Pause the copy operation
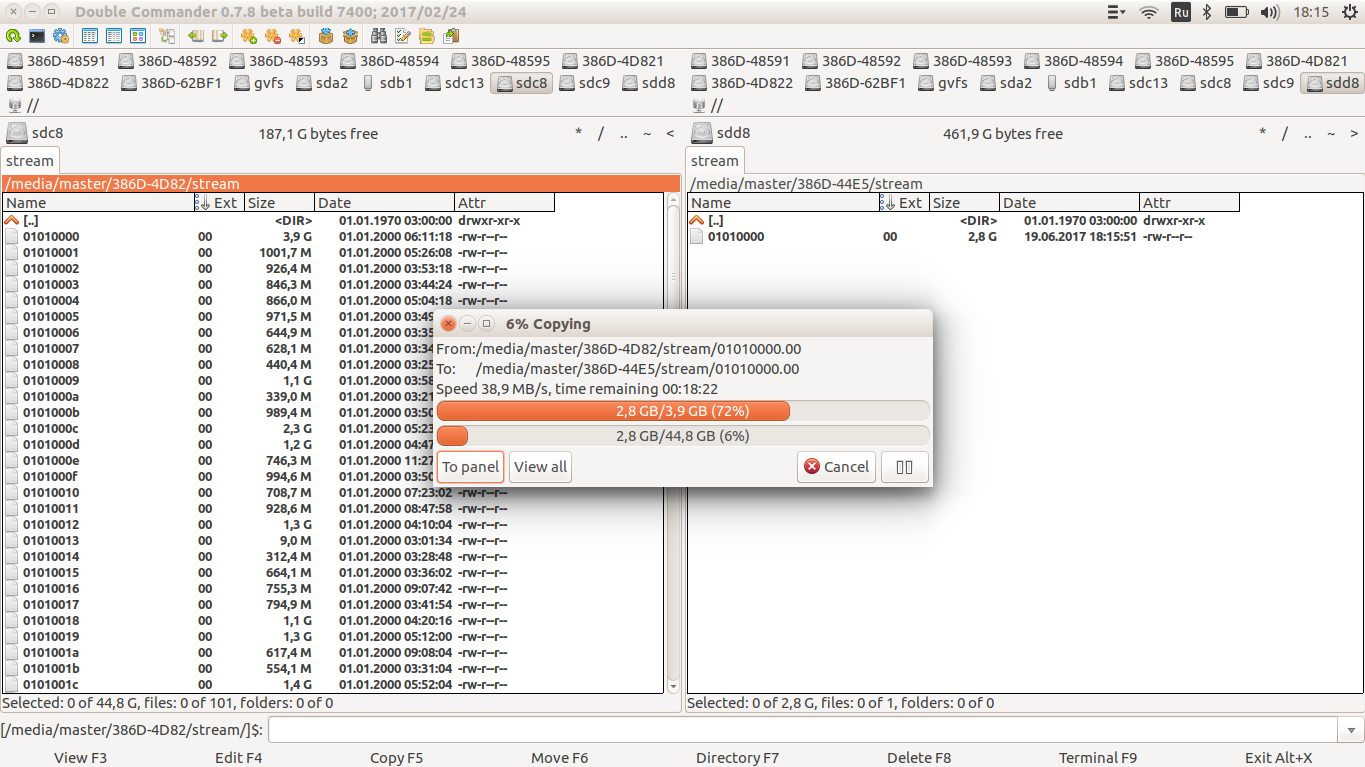This screenshot has height=767, width=1365. pos(904,467)
